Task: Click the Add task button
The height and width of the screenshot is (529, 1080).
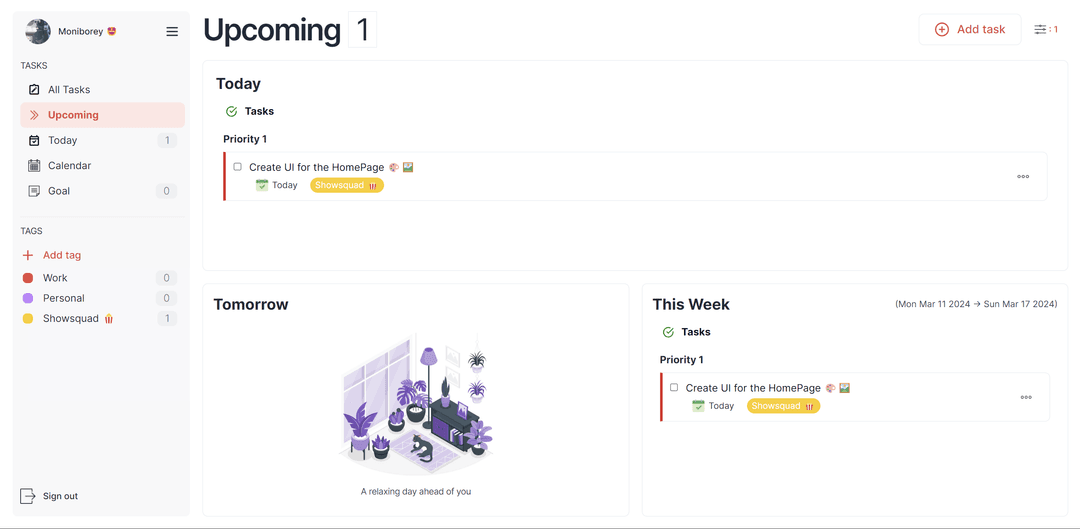Action: [970, 30]
